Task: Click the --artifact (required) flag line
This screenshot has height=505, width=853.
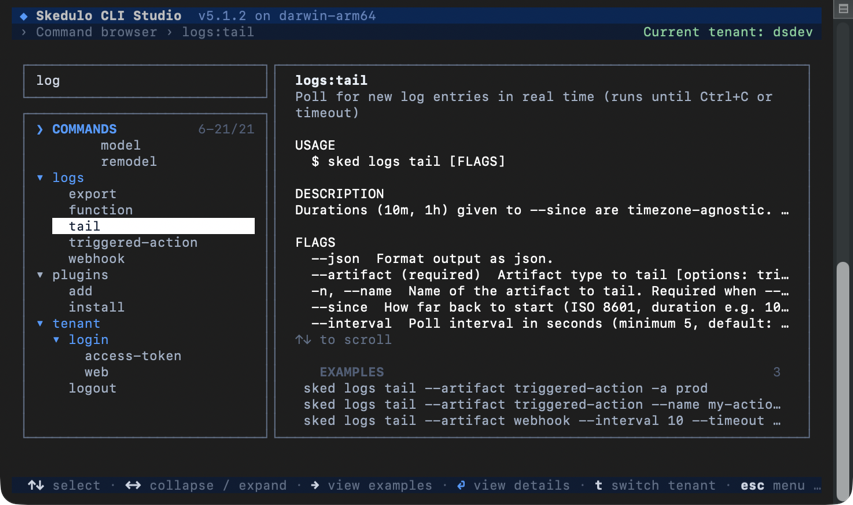Action: pos(550,275)
